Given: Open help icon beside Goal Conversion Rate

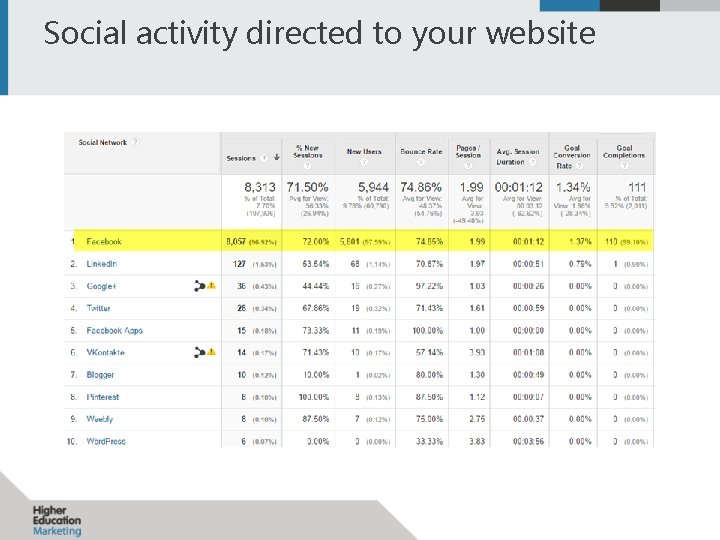Looking at the screenshot, I should (579, 166).
